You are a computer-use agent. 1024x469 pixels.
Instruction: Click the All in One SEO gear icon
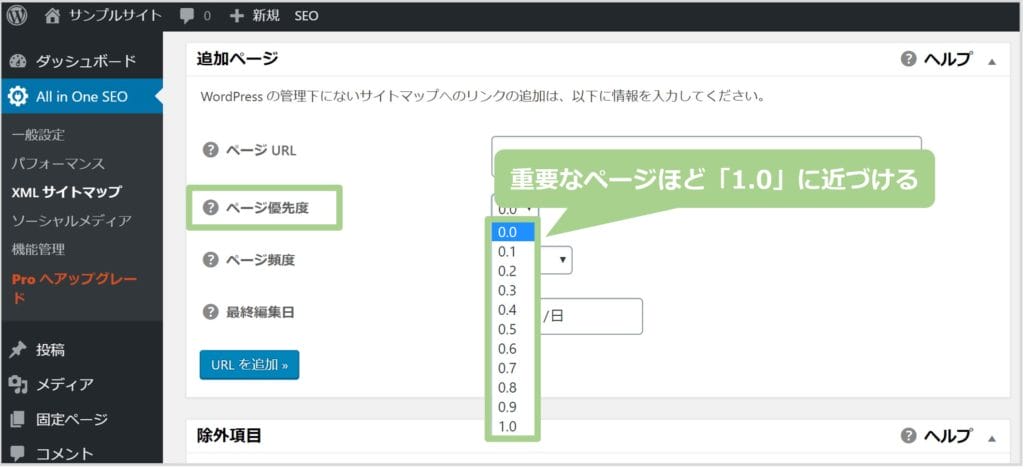pos(18,97)
